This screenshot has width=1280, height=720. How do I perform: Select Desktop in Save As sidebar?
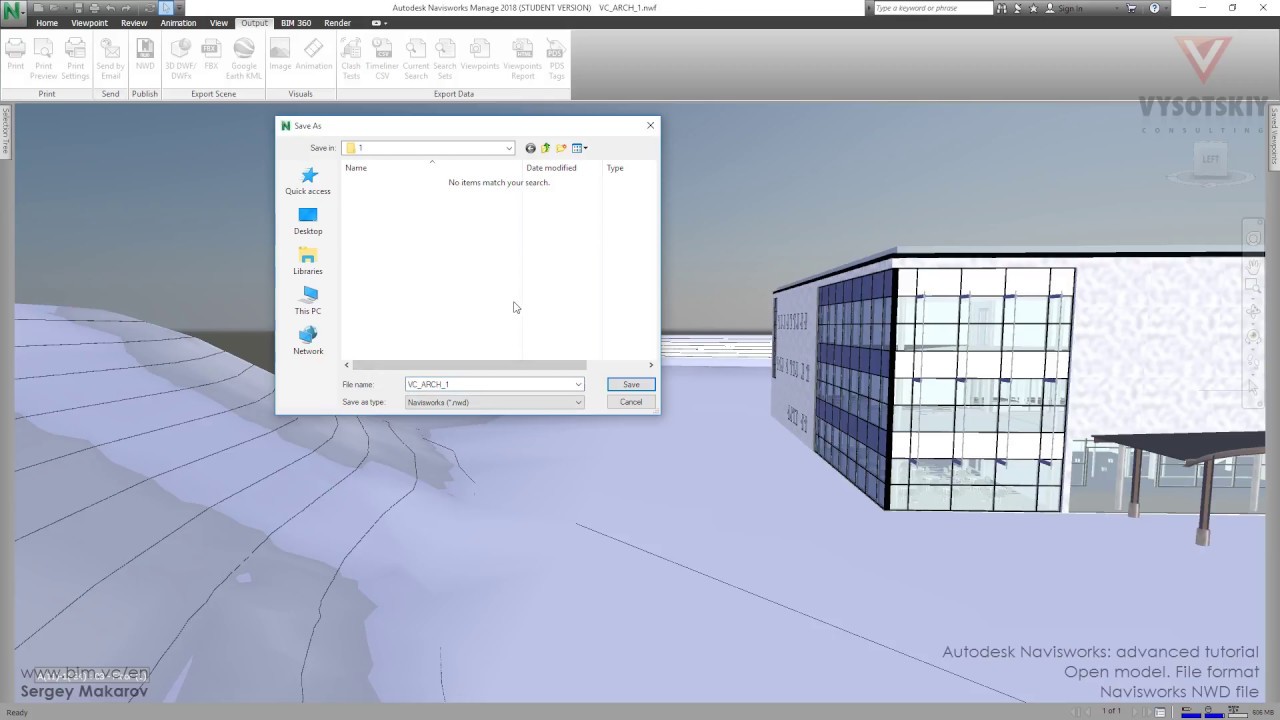coord(308,221)
